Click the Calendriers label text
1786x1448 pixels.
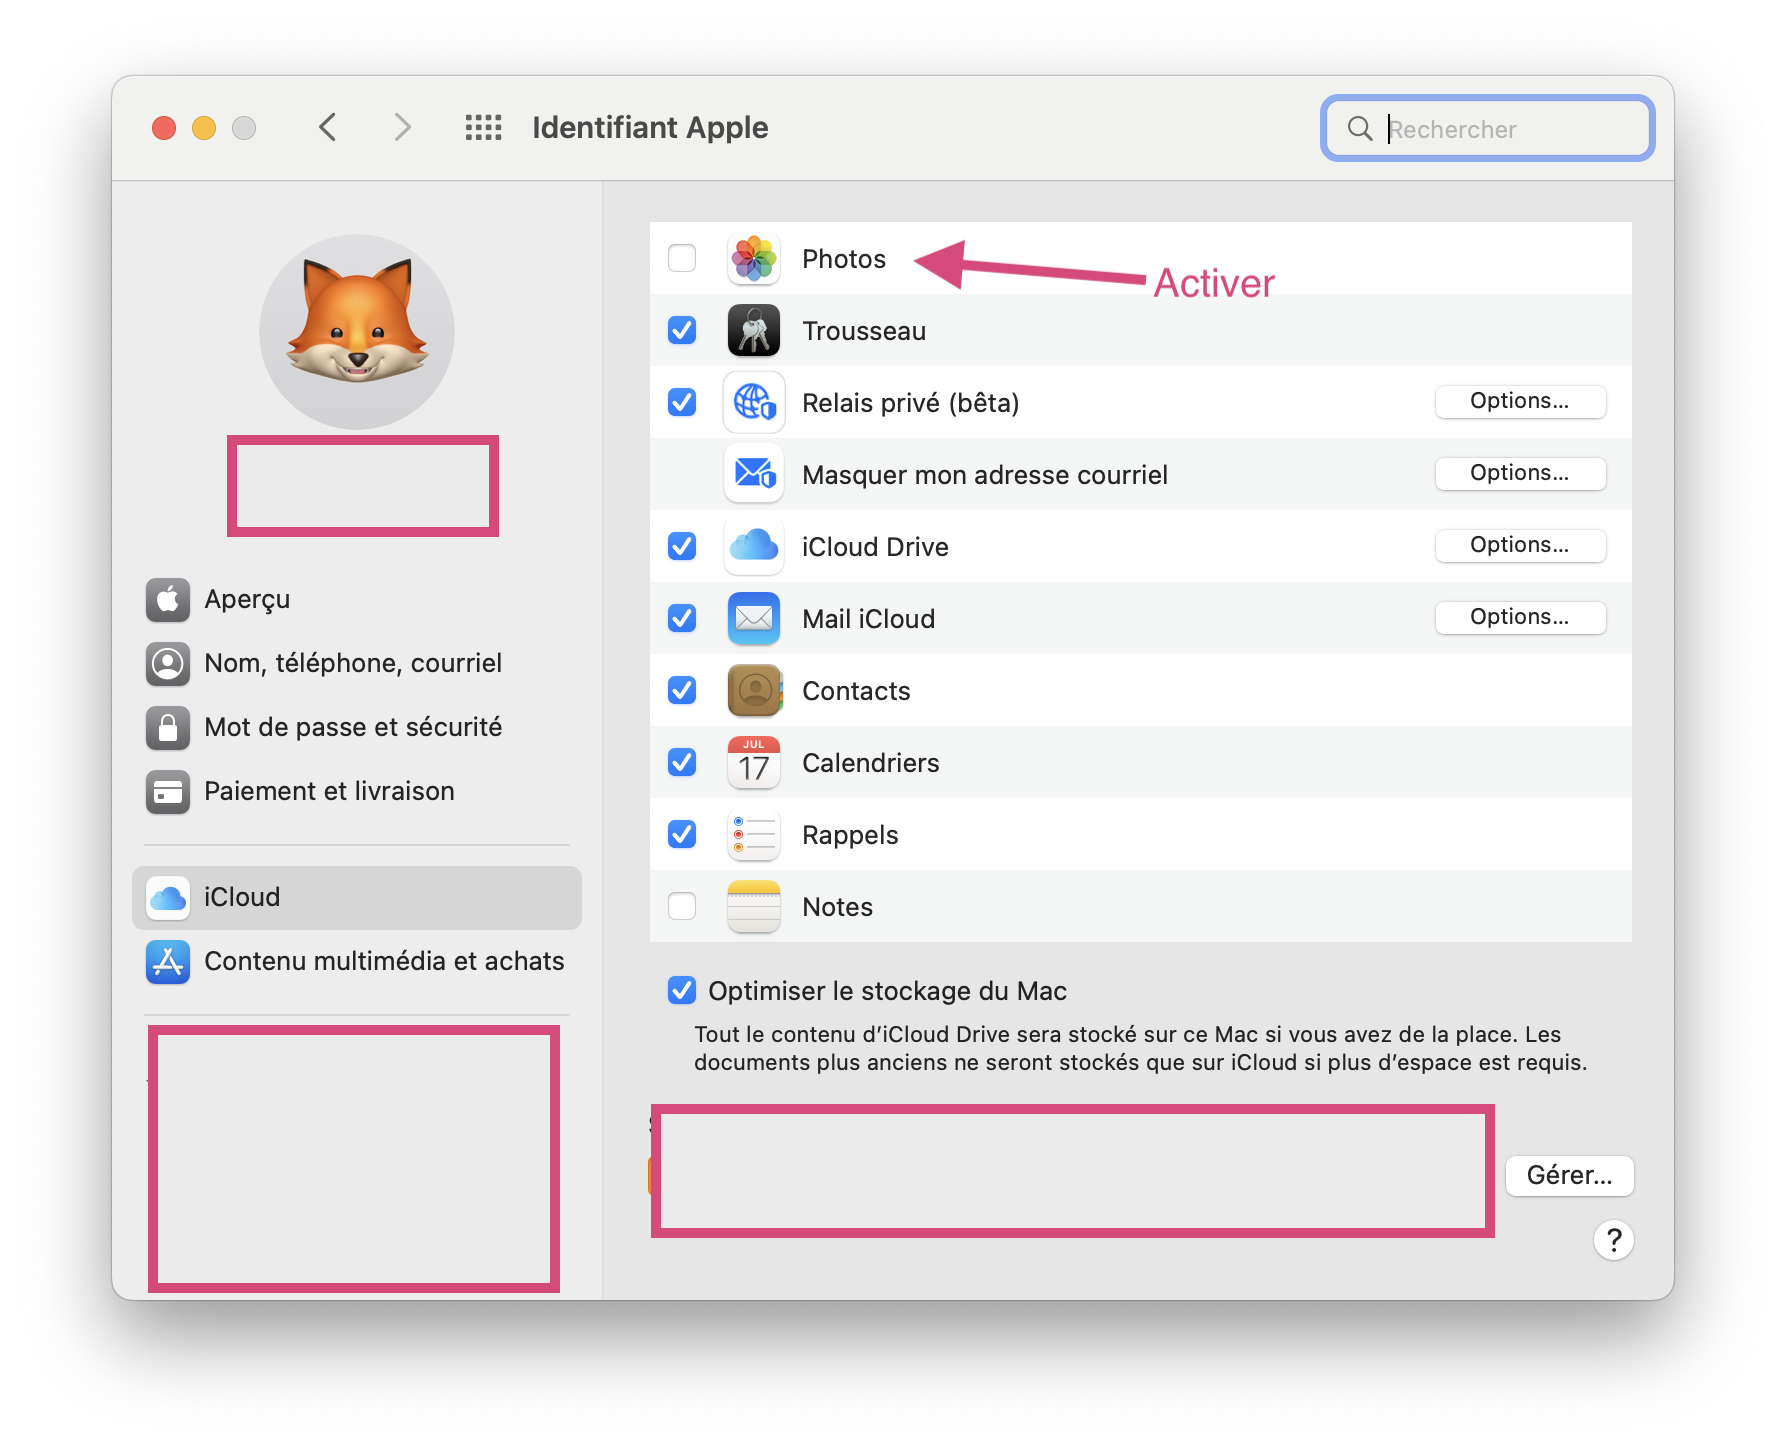[871, 764]
